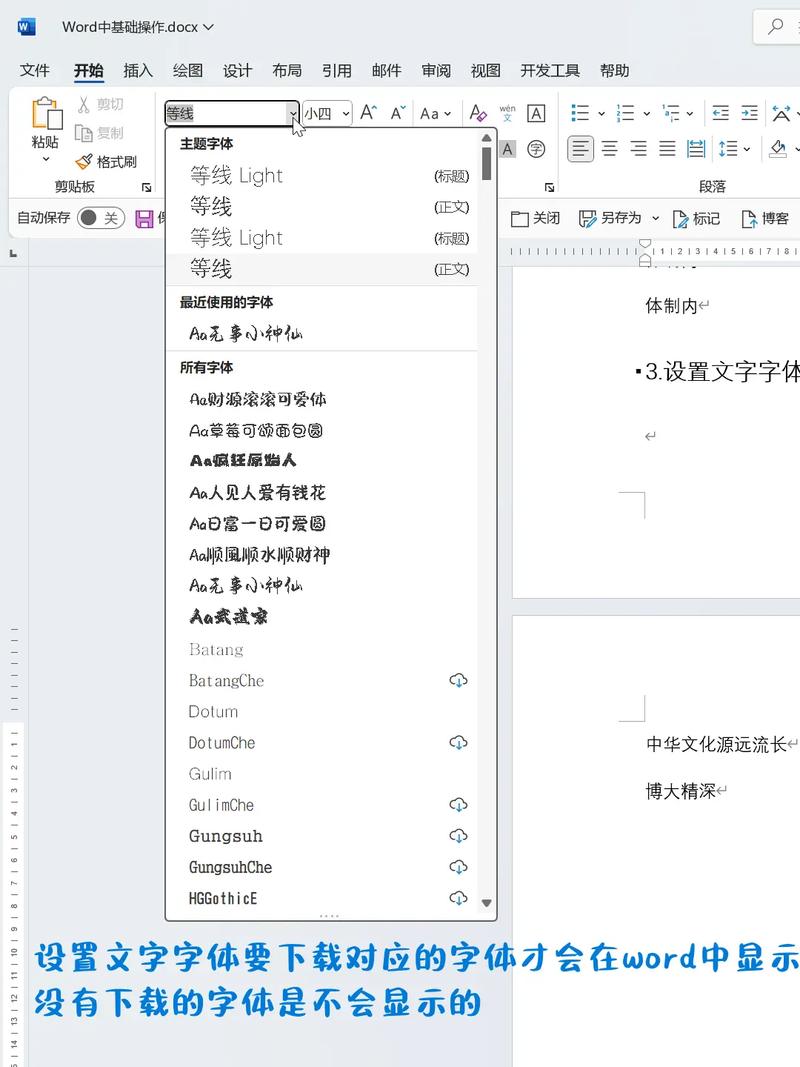Open the 审阅 ribbon tab
This screenshot has height=1067, width=800.
436,71
